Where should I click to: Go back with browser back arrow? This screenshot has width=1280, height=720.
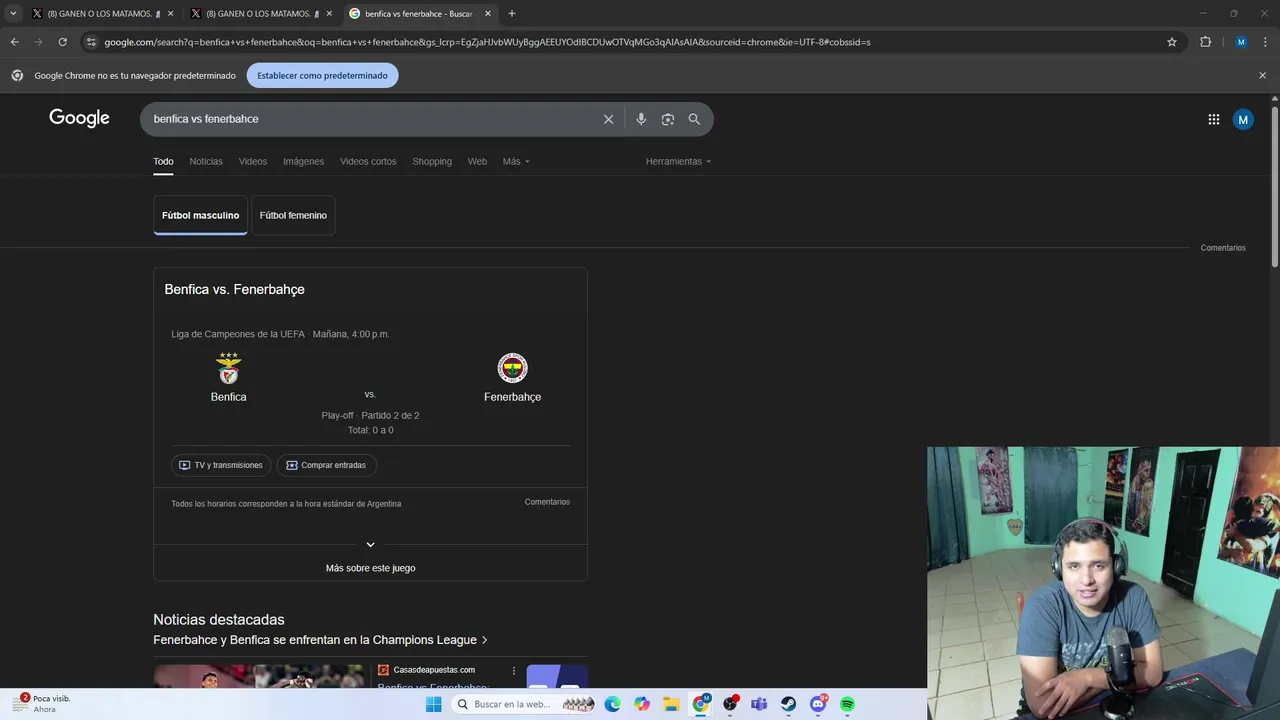pos(14,42)
